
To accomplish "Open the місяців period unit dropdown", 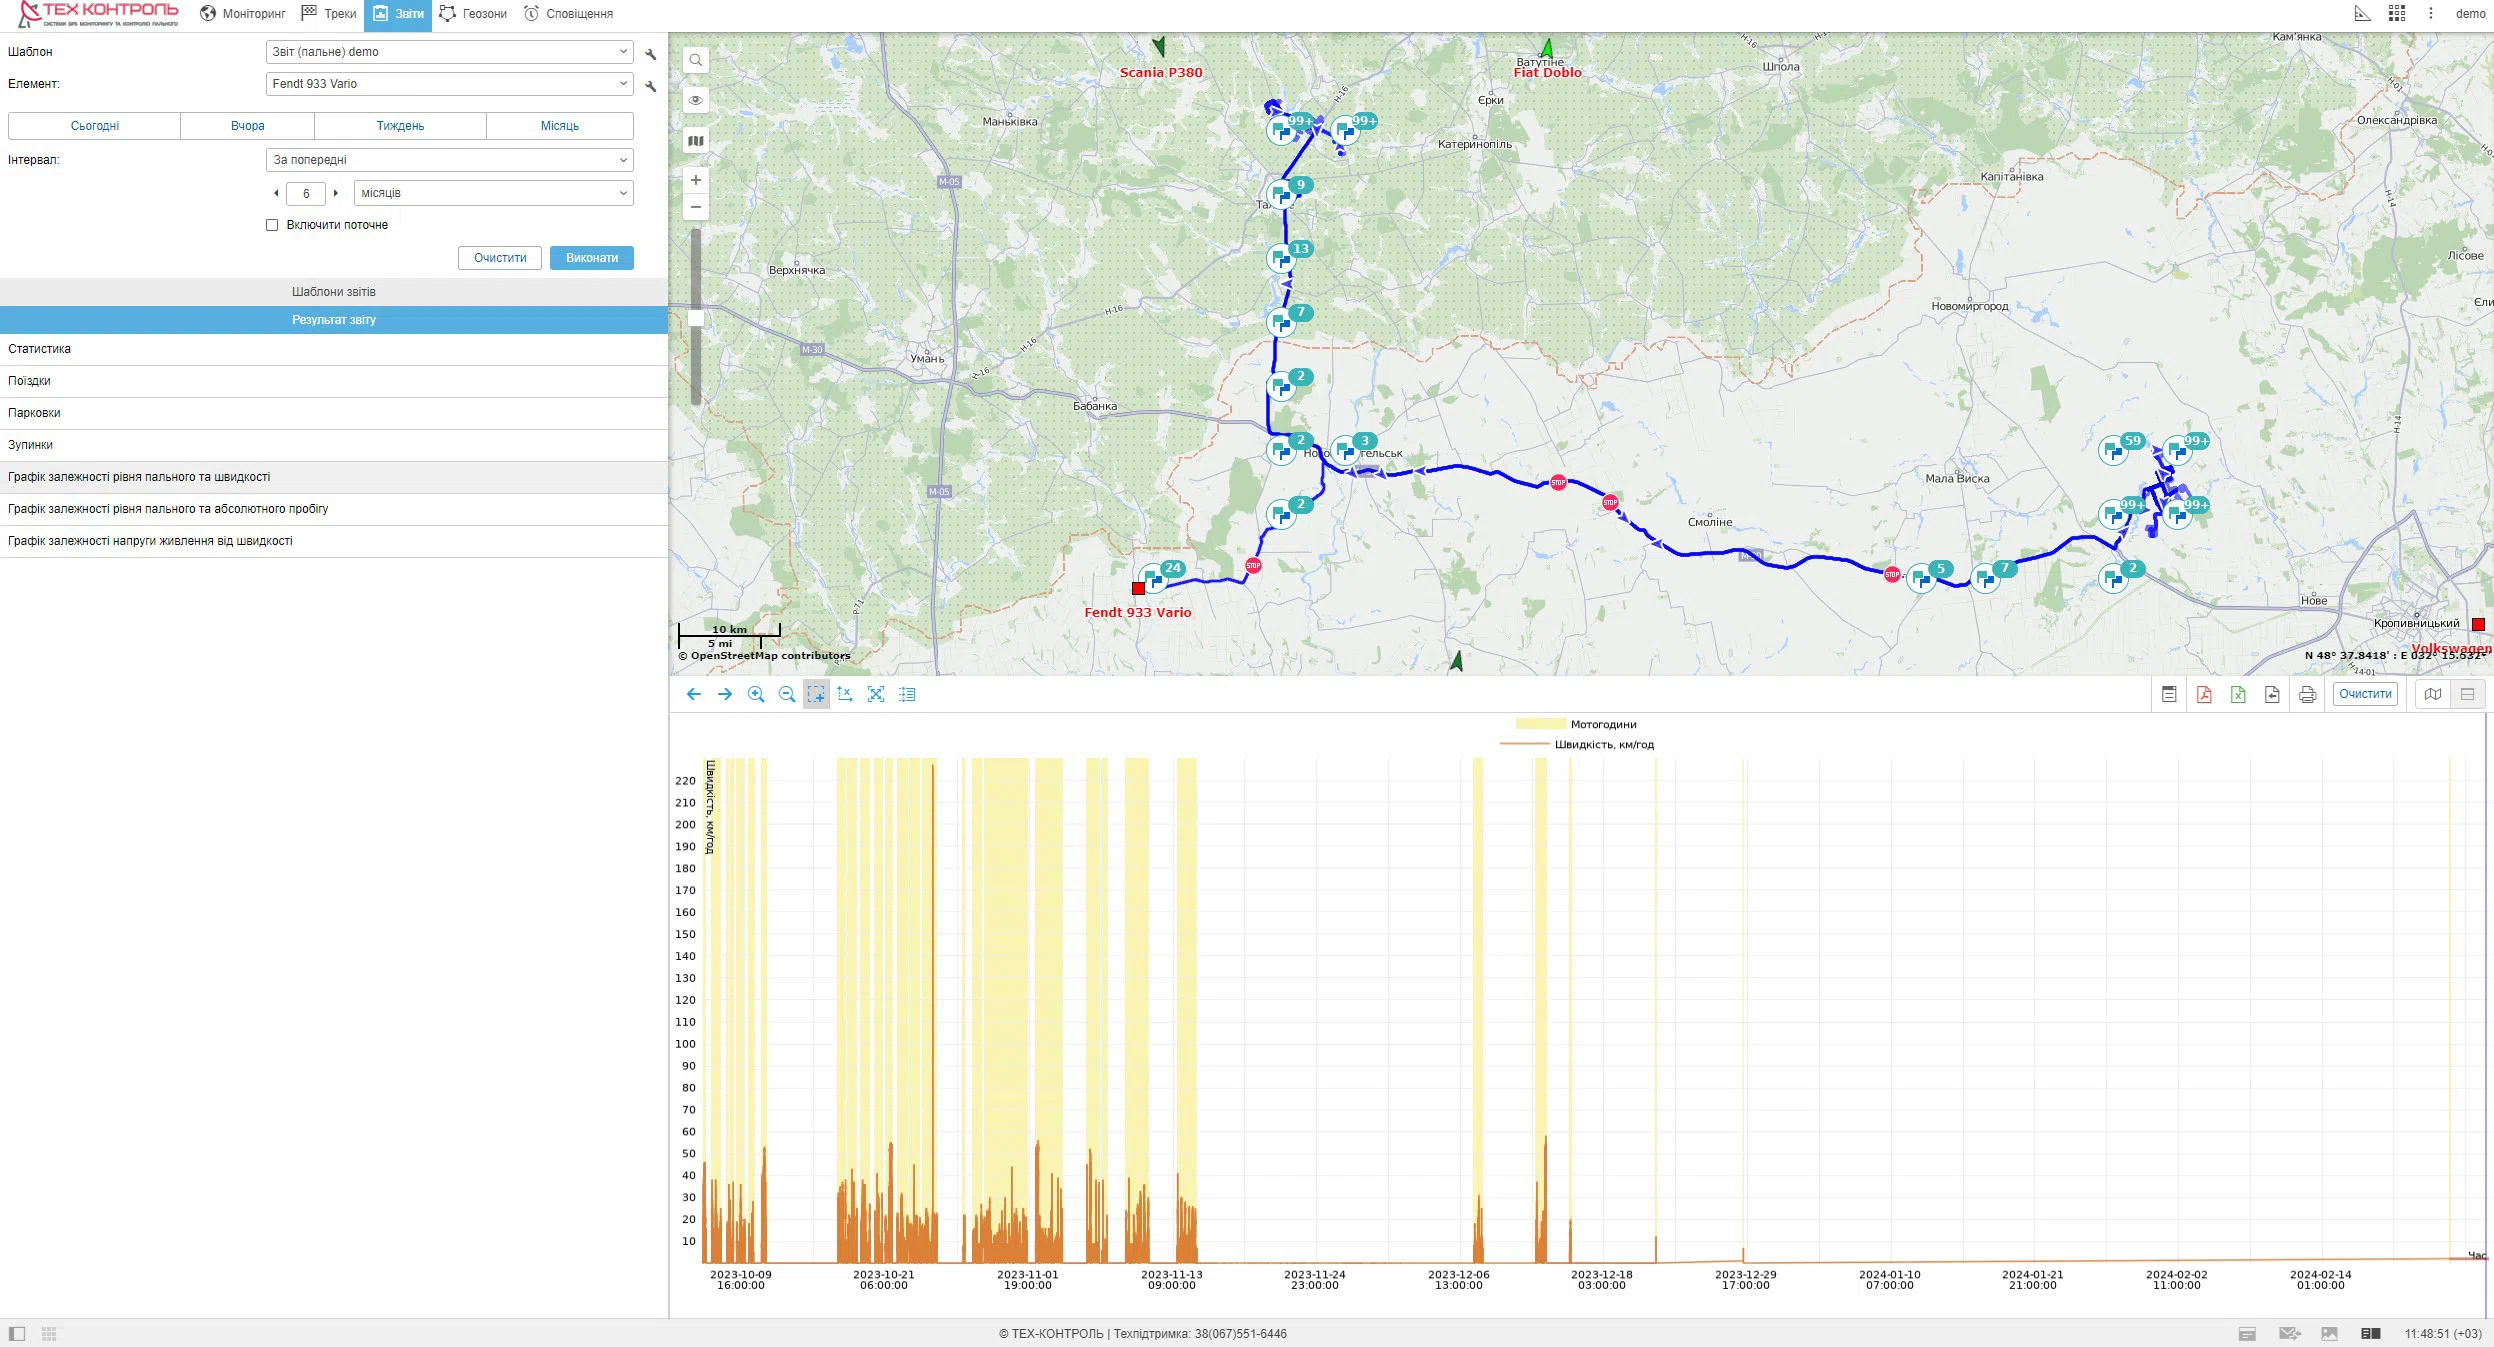I will 494,193.
